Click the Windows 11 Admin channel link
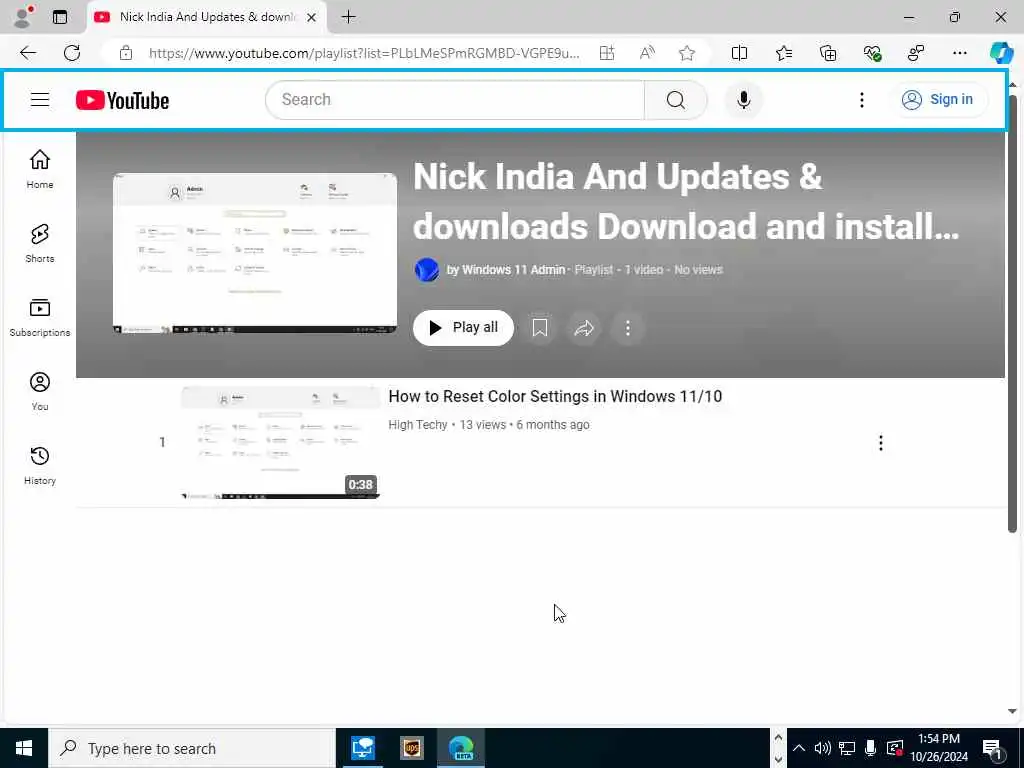 (513, 270)
